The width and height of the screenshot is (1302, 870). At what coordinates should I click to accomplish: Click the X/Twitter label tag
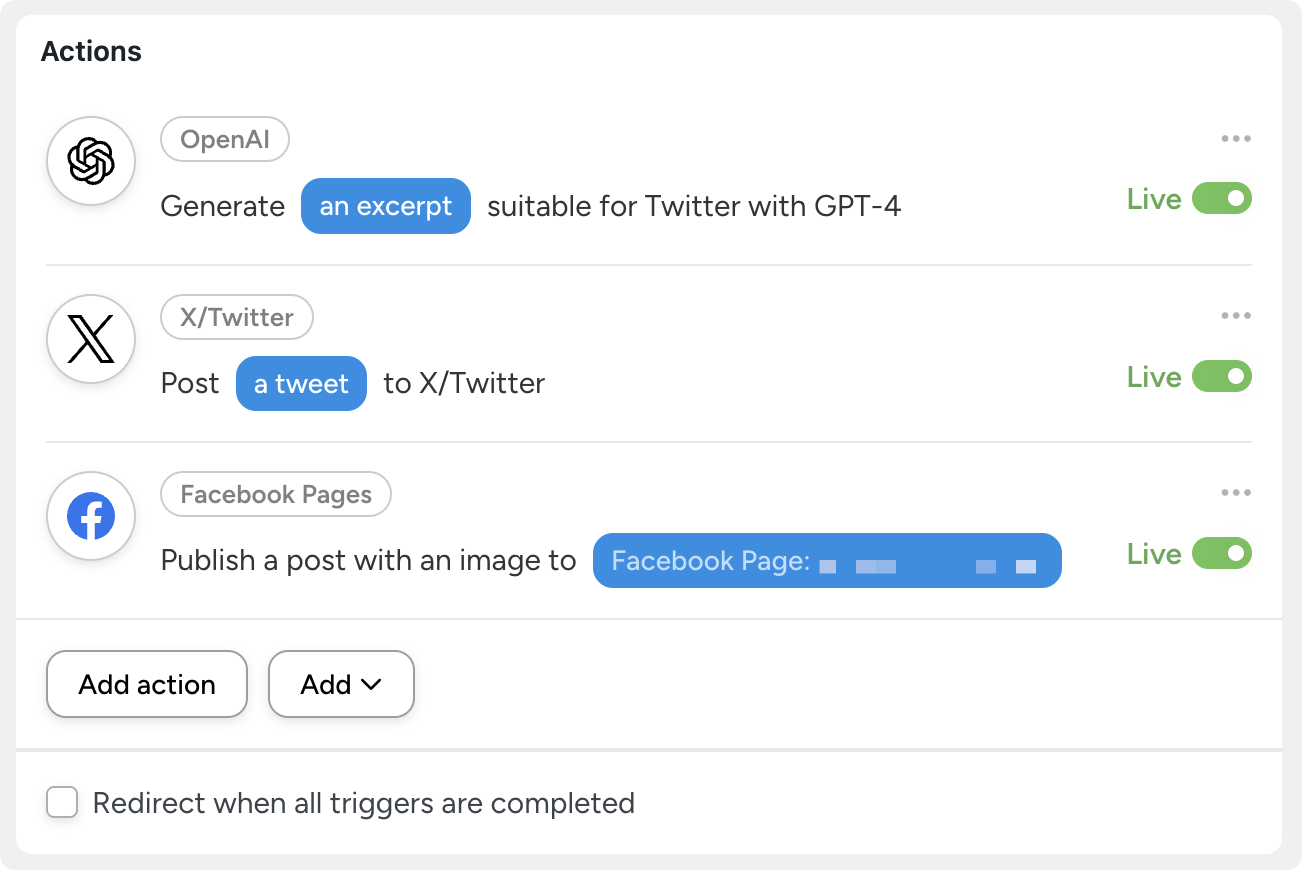tap(237, 317)
